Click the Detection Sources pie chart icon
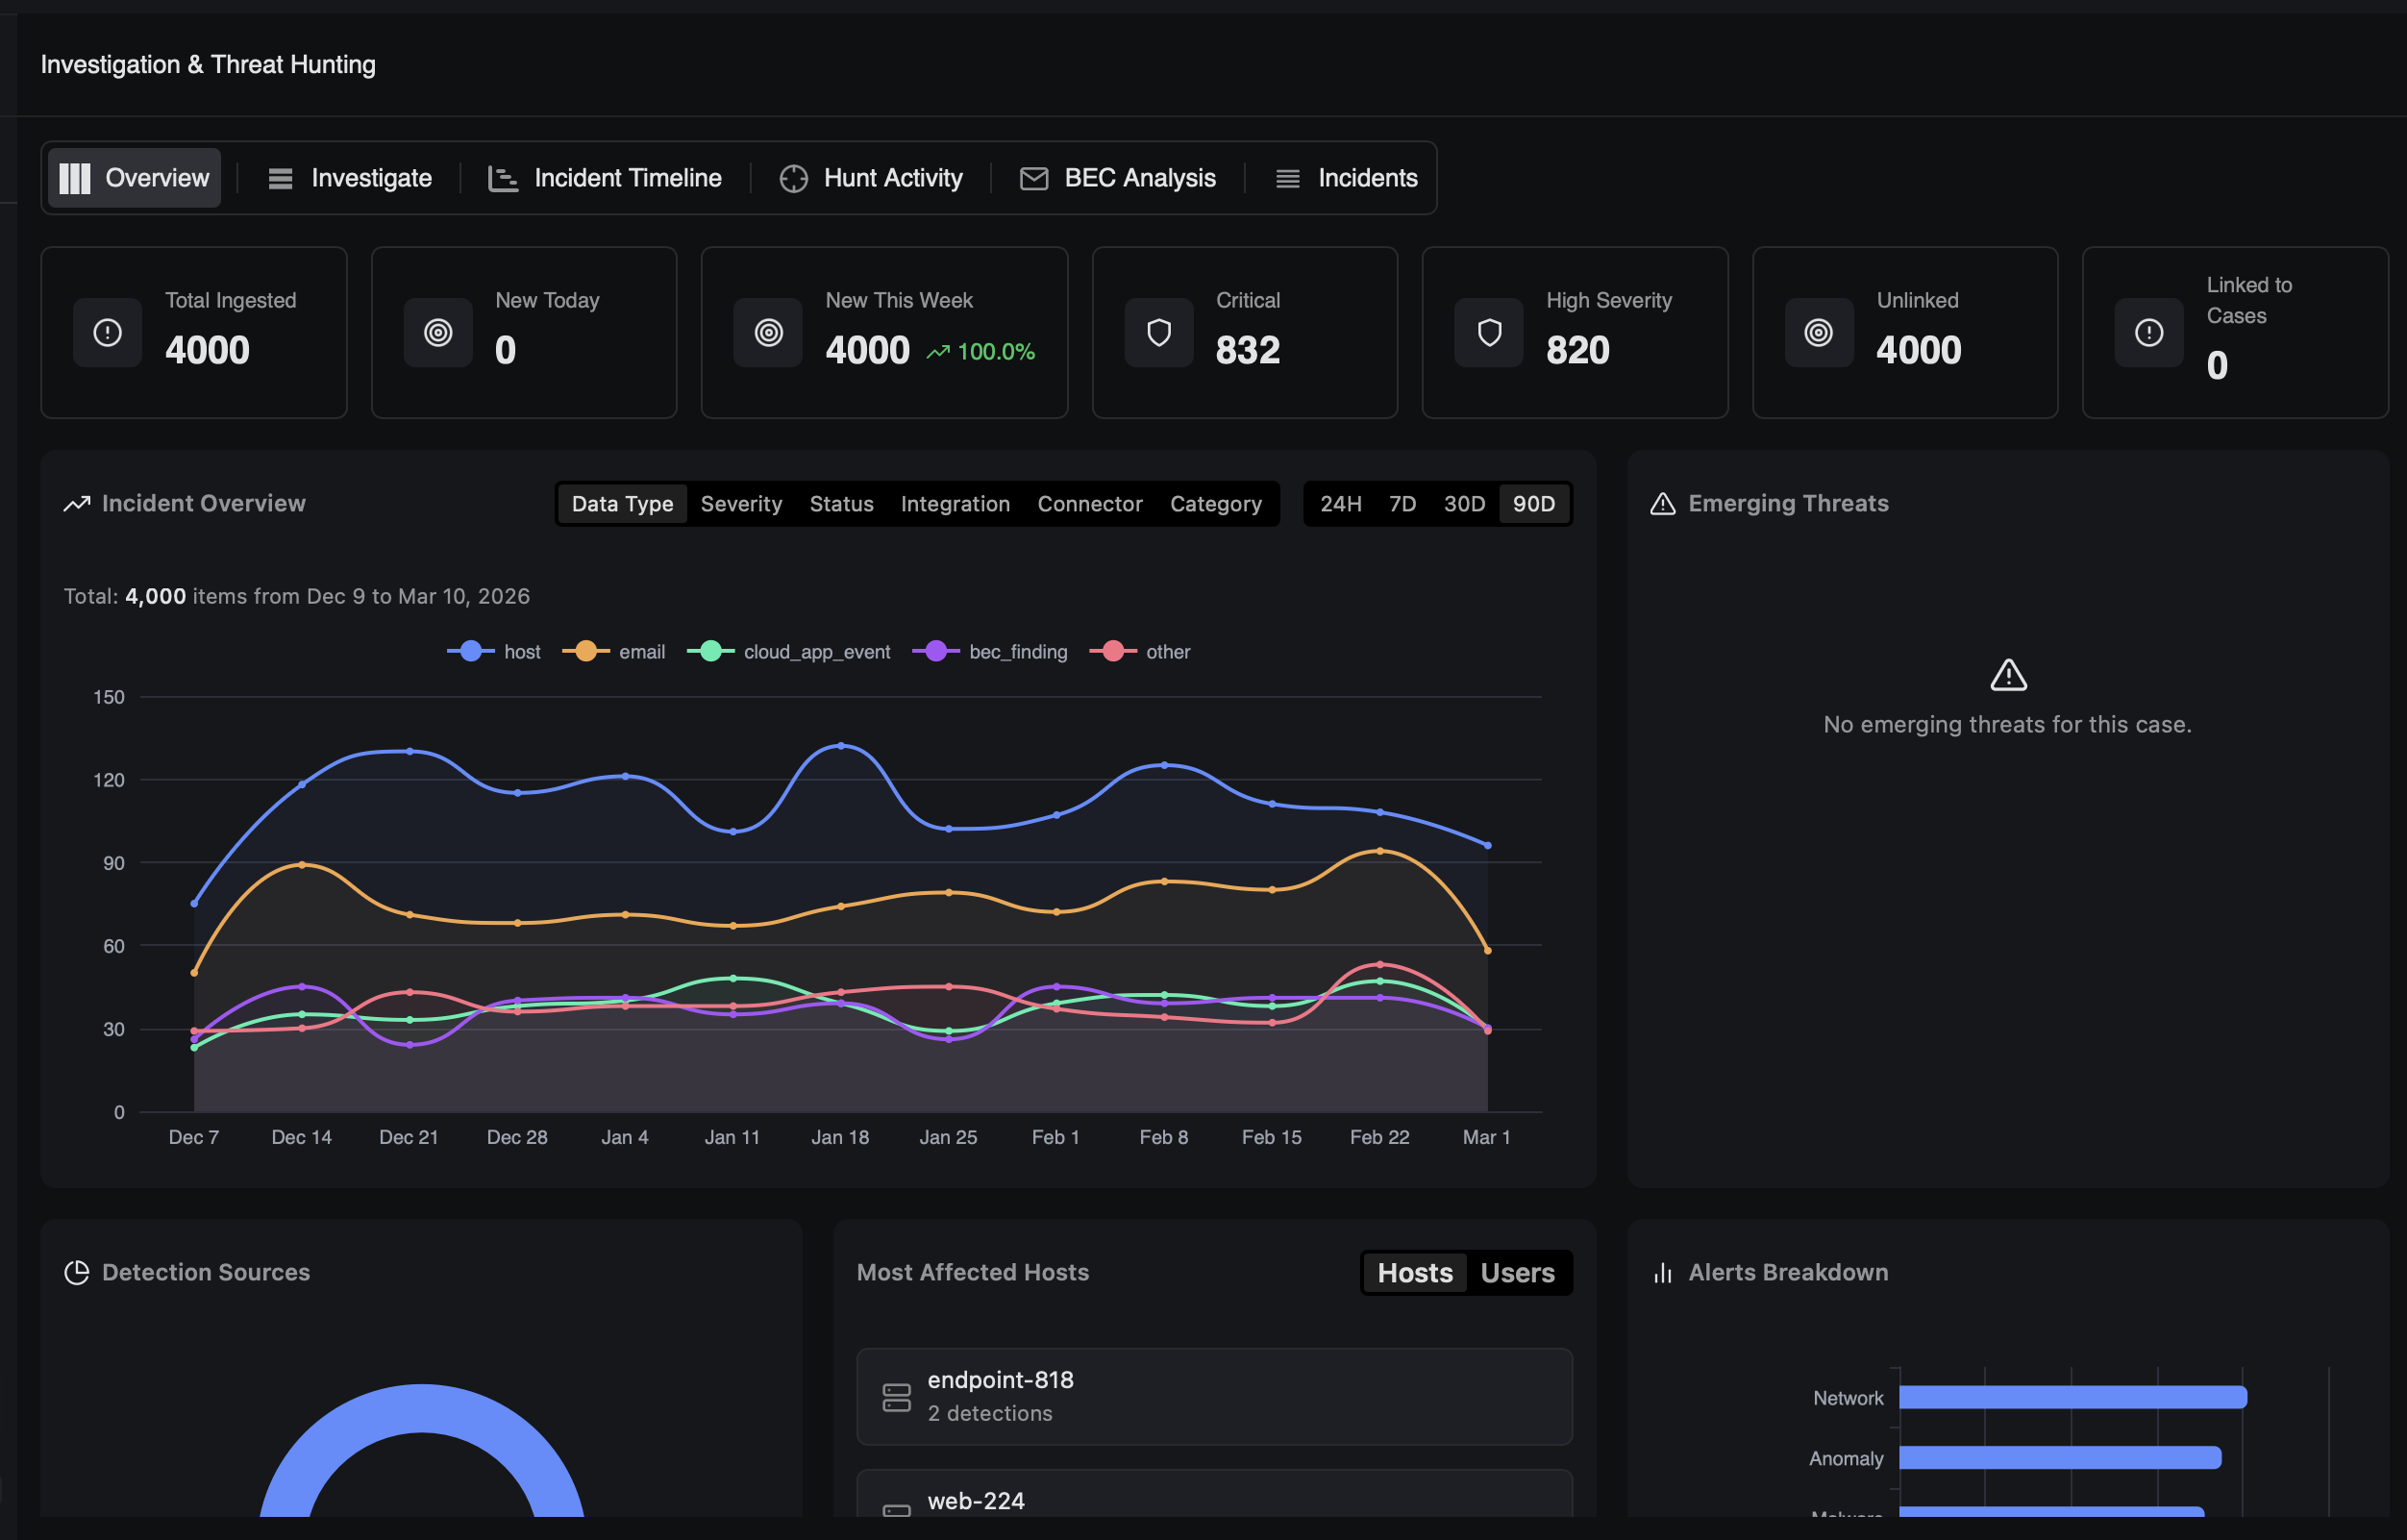 coord(77,1272)
